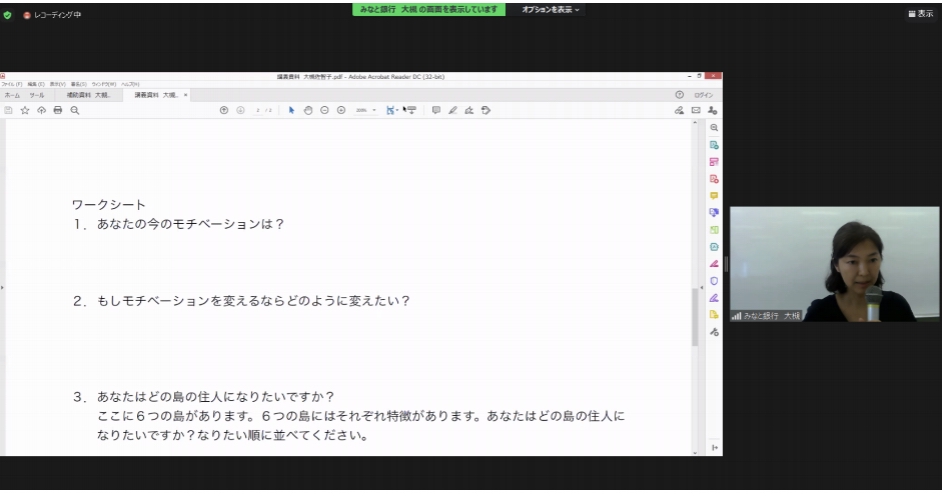Screen dimensions: 942x498
Task: Click the zoom in plus icon
Action: click(x=341, y=110)
